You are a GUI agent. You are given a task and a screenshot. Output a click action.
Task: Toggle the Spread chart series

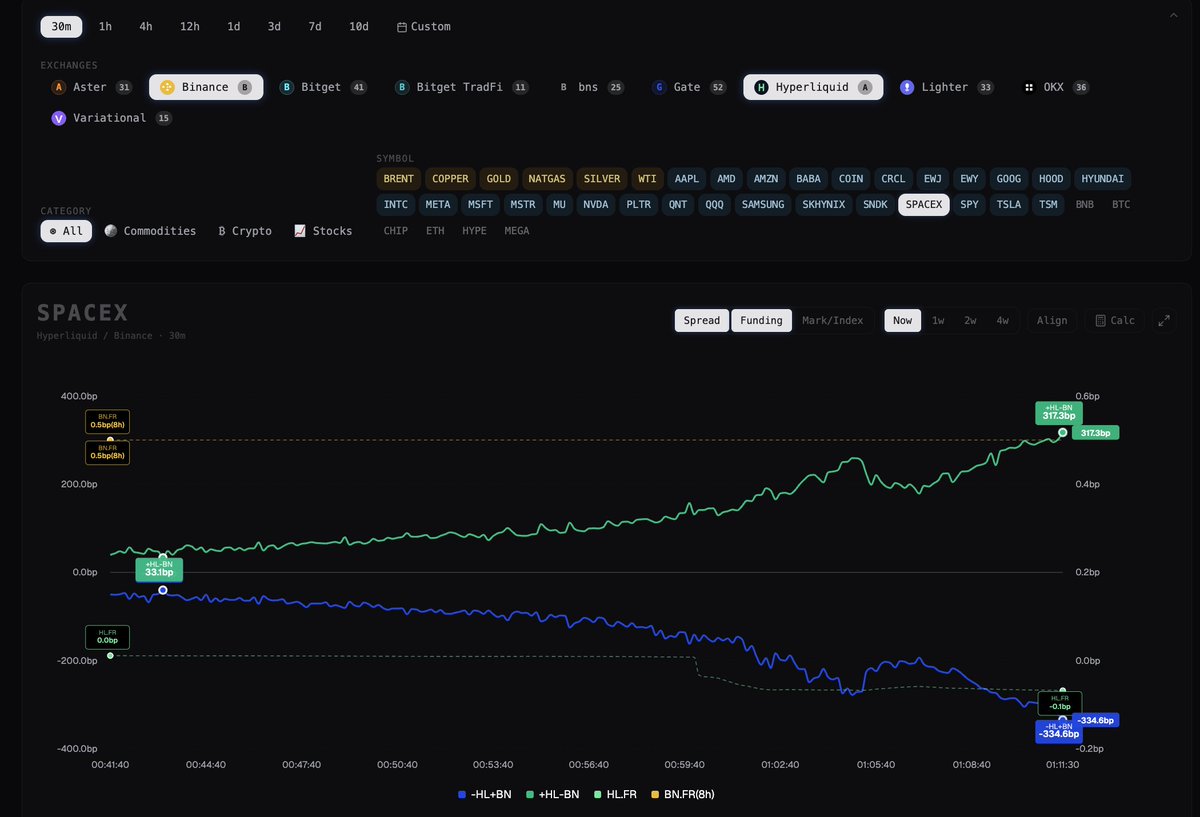[x=702, y=320]
